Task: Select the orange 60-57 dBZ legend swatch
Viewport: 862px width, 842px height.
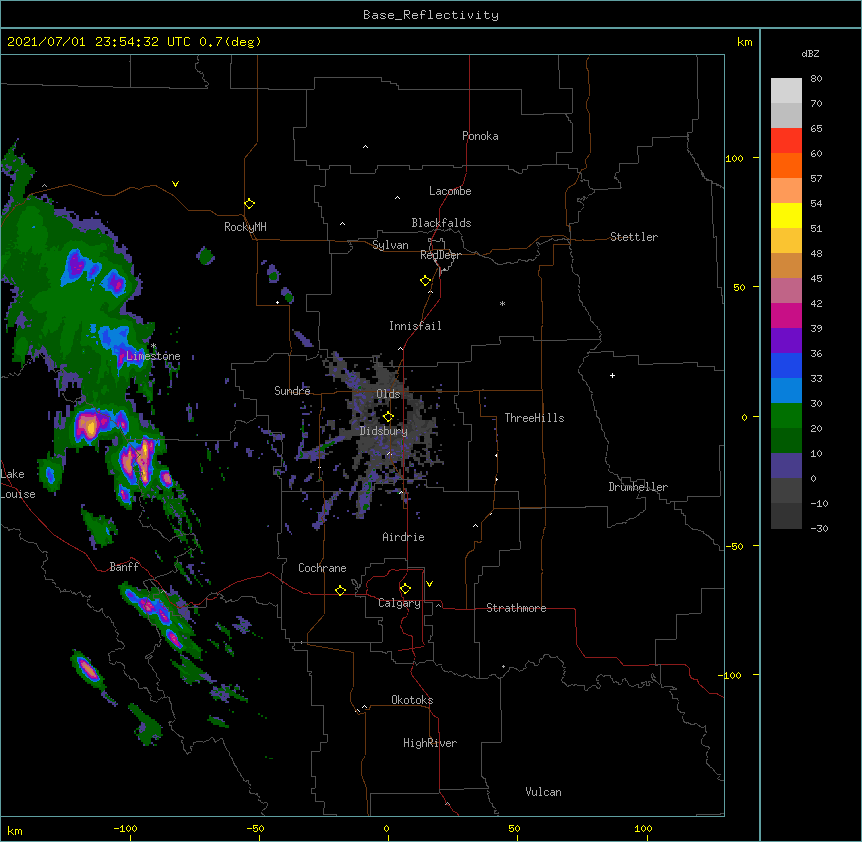Action: (x=786, y=165)
